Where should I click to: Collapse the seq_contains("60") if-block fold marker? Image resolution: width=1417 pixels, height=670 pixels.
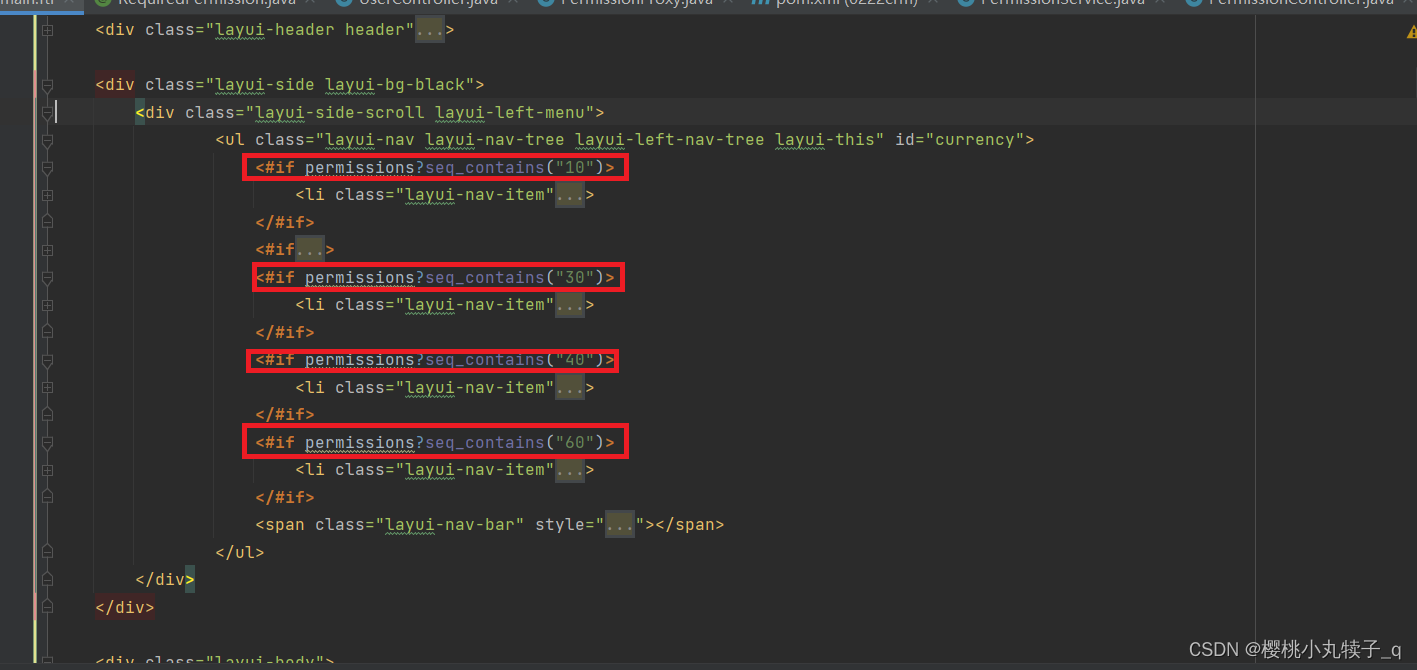click(x=47, y=444)
